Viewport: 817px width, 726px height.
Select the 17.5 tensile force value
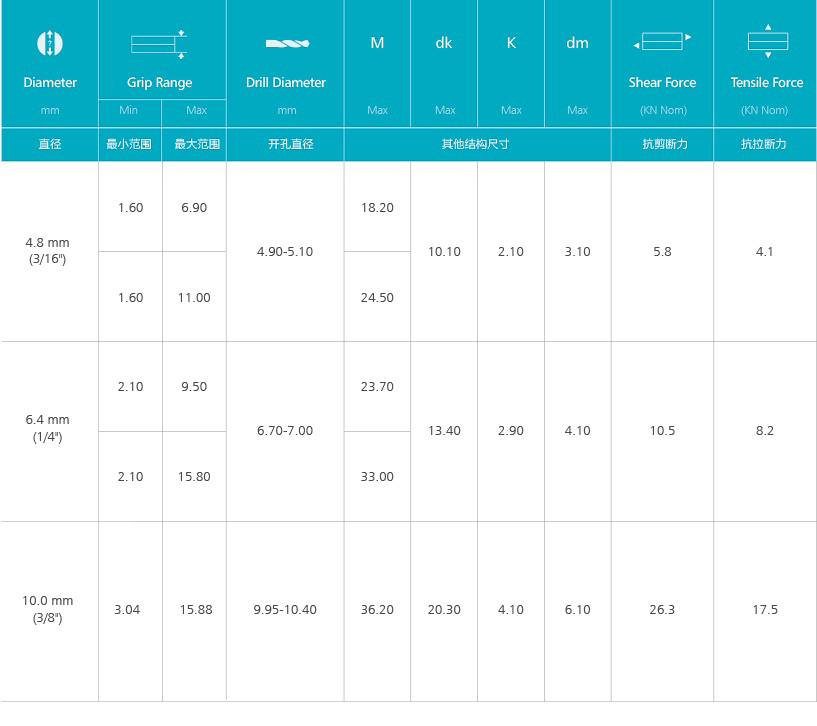pos(765,609)
